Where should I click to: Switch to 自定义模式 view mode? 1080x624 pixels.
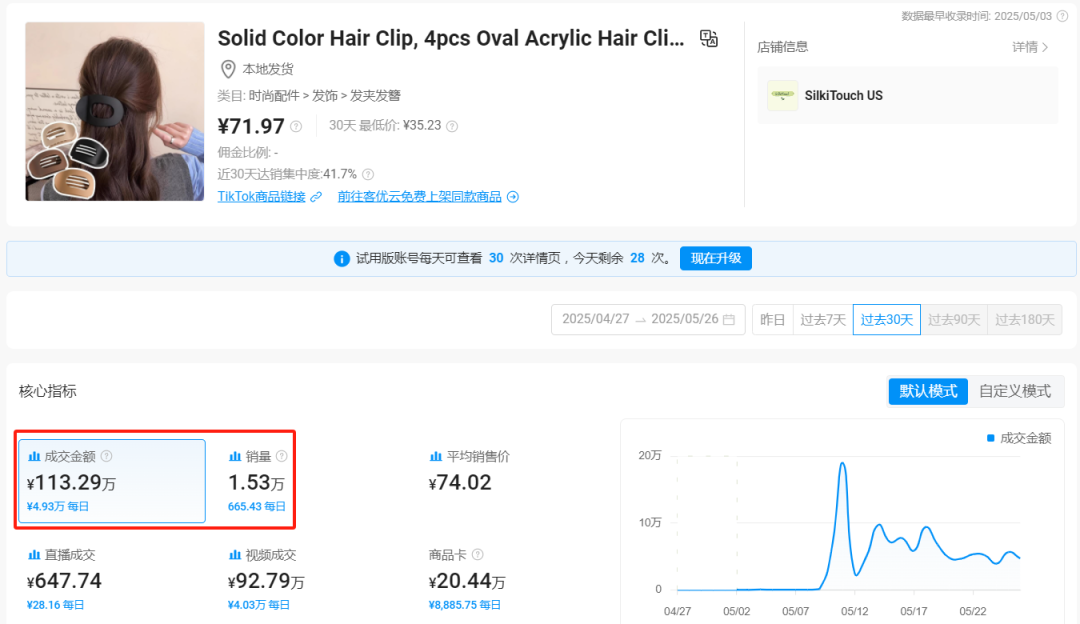point(1015,391)
